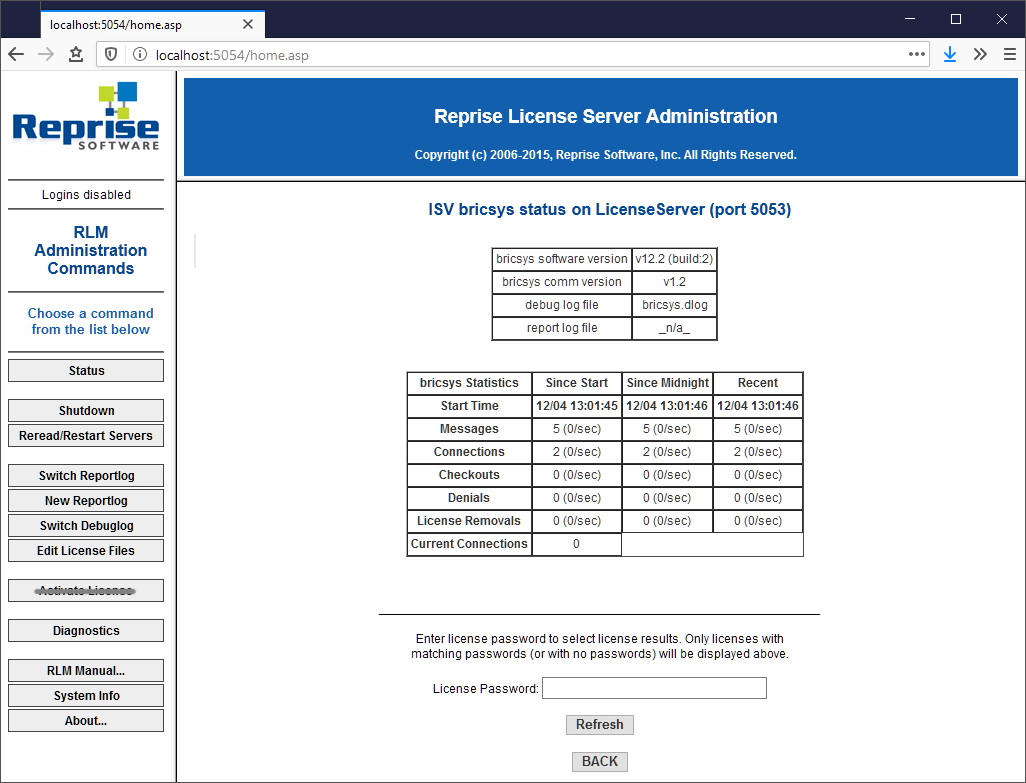Screen dimensions: 1026x783
Task: Click the Switch Debuglog button
Action: (86, 525)
